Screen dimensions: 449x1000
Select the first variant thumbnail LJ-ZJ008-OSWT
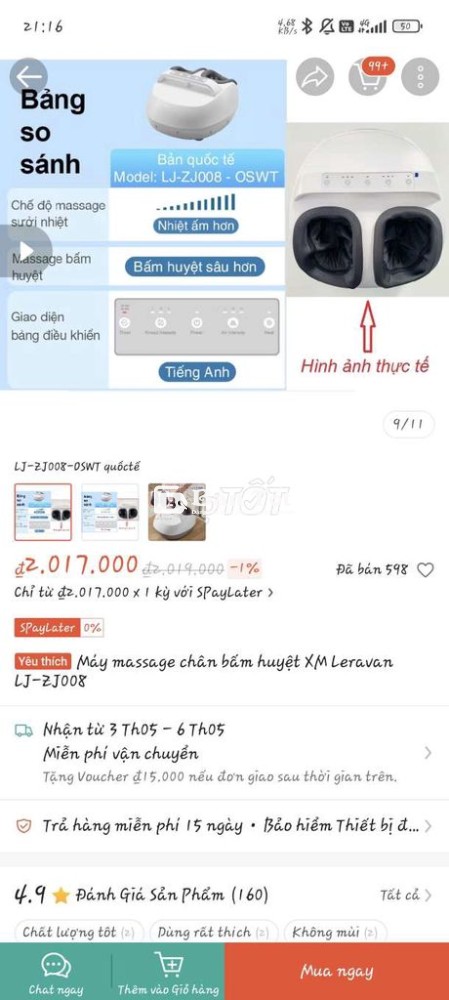[x=43, y=512]
